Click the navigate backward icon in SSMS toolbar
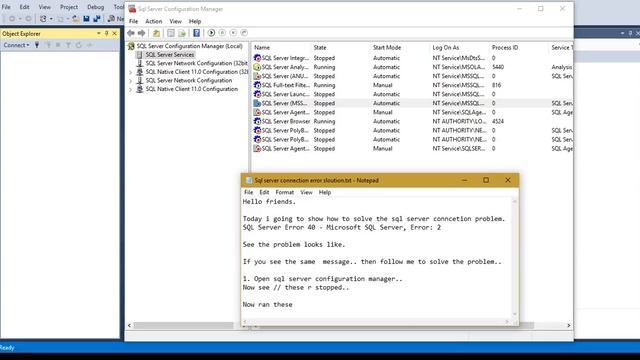Screen dimensions: 640x360 tap(12, 18)
